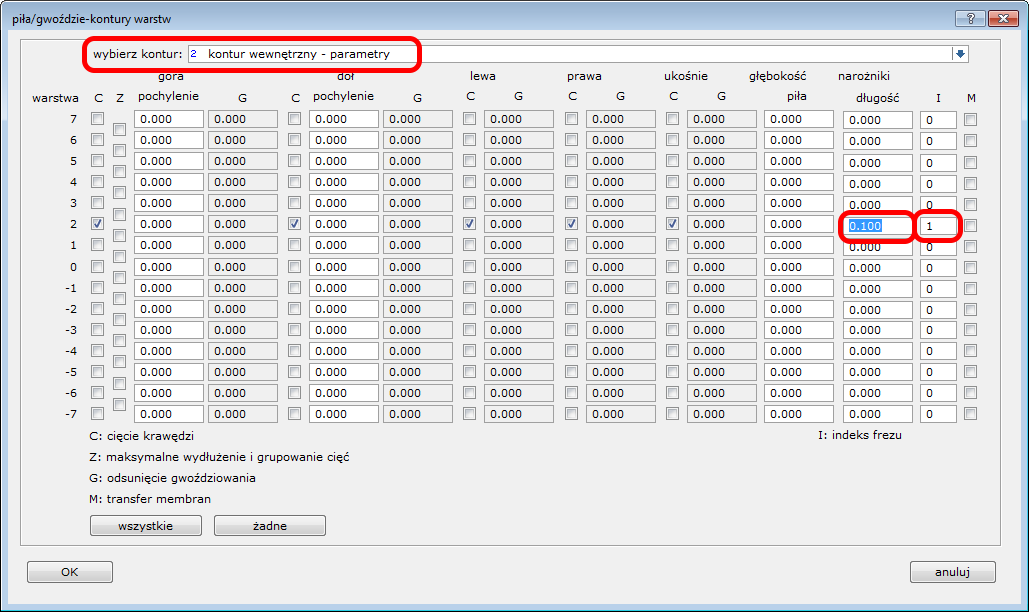Open the 'wybierz kontur' dropdown arrow
Image resolution: width=1029 pixels, height=612 pixels.
point(960,54)
